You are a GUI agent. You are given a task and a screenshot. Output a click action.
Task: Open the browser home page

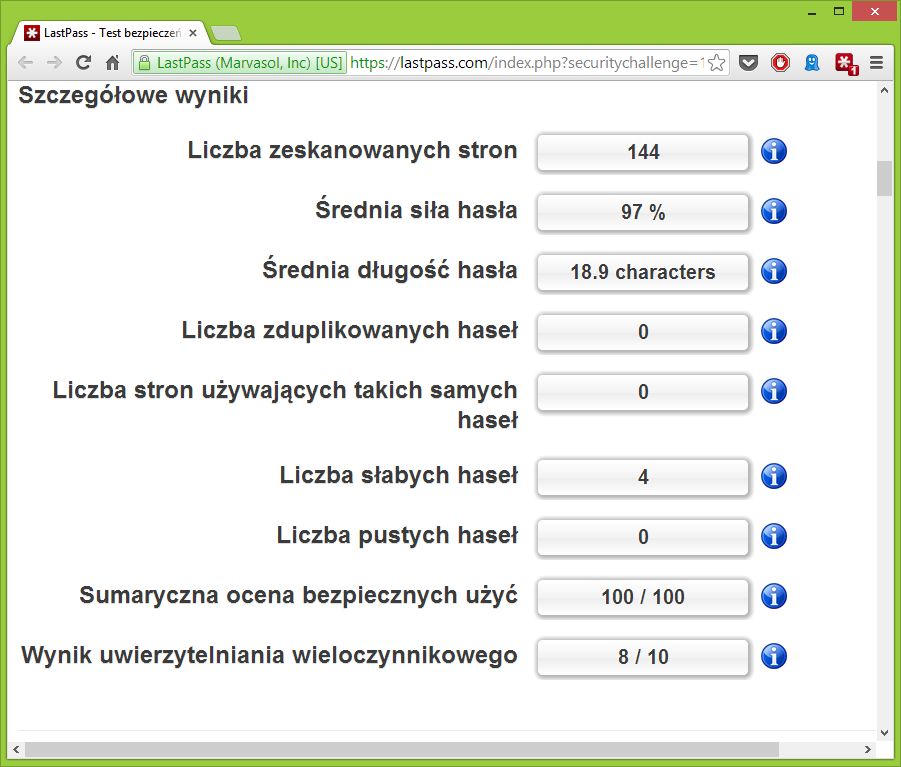[113, 63]
